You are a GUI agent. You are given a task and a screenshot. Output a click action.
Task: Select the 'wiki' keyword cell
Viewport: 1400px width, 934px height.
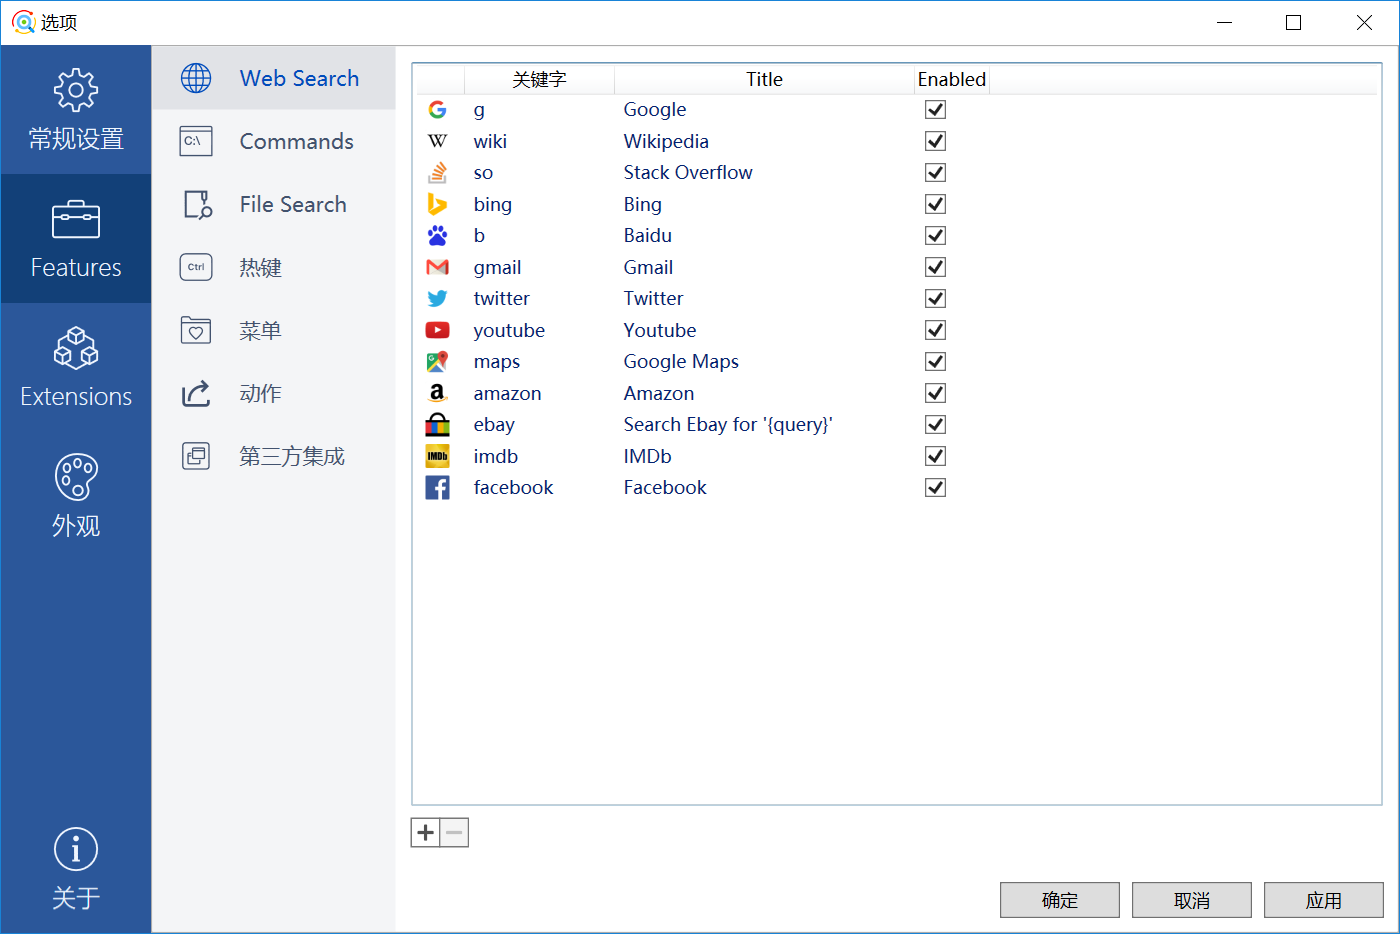point(490,141)
